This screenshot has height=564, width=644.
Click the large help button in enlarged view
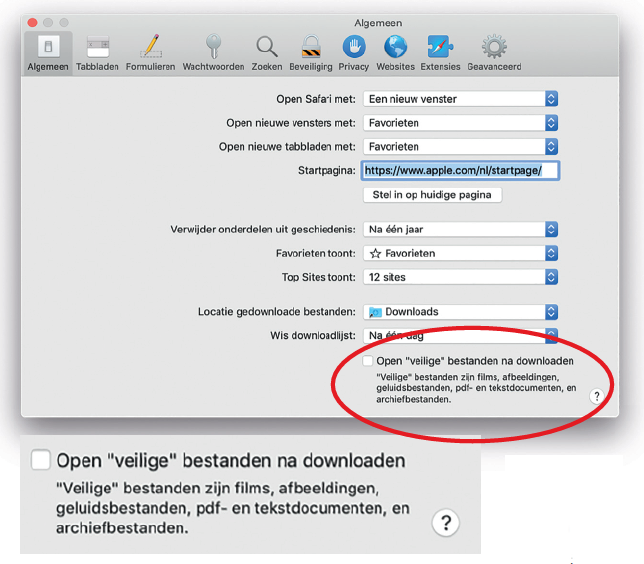(446, 523)
